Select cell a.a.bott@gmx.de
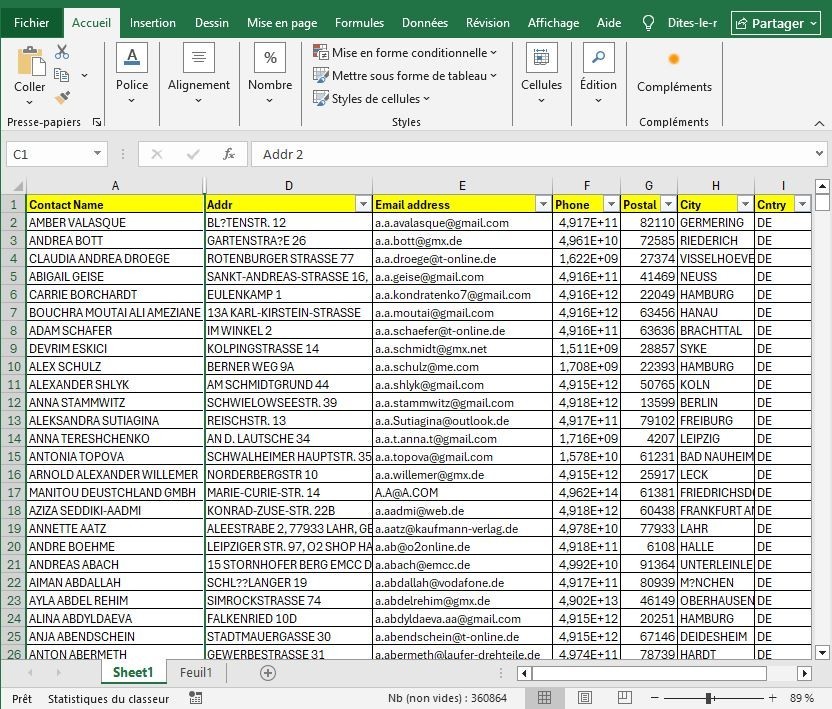This screenshot has width=832, height=709. click(462, 241)
